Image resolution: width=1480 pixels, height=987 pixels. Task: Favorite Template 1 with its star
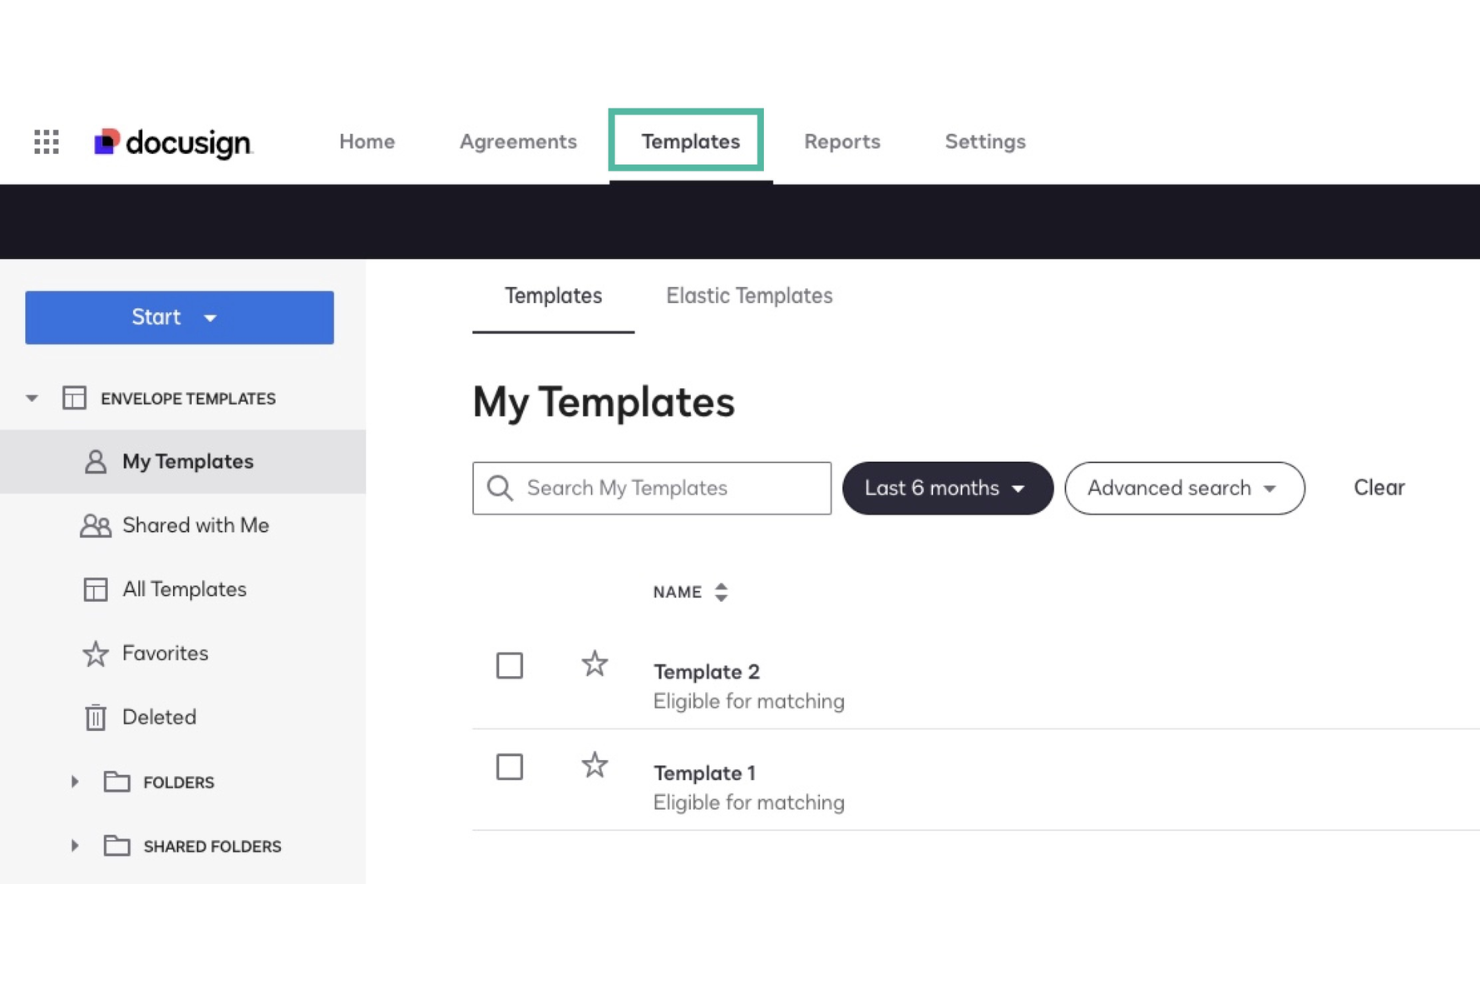click(594, 766)
